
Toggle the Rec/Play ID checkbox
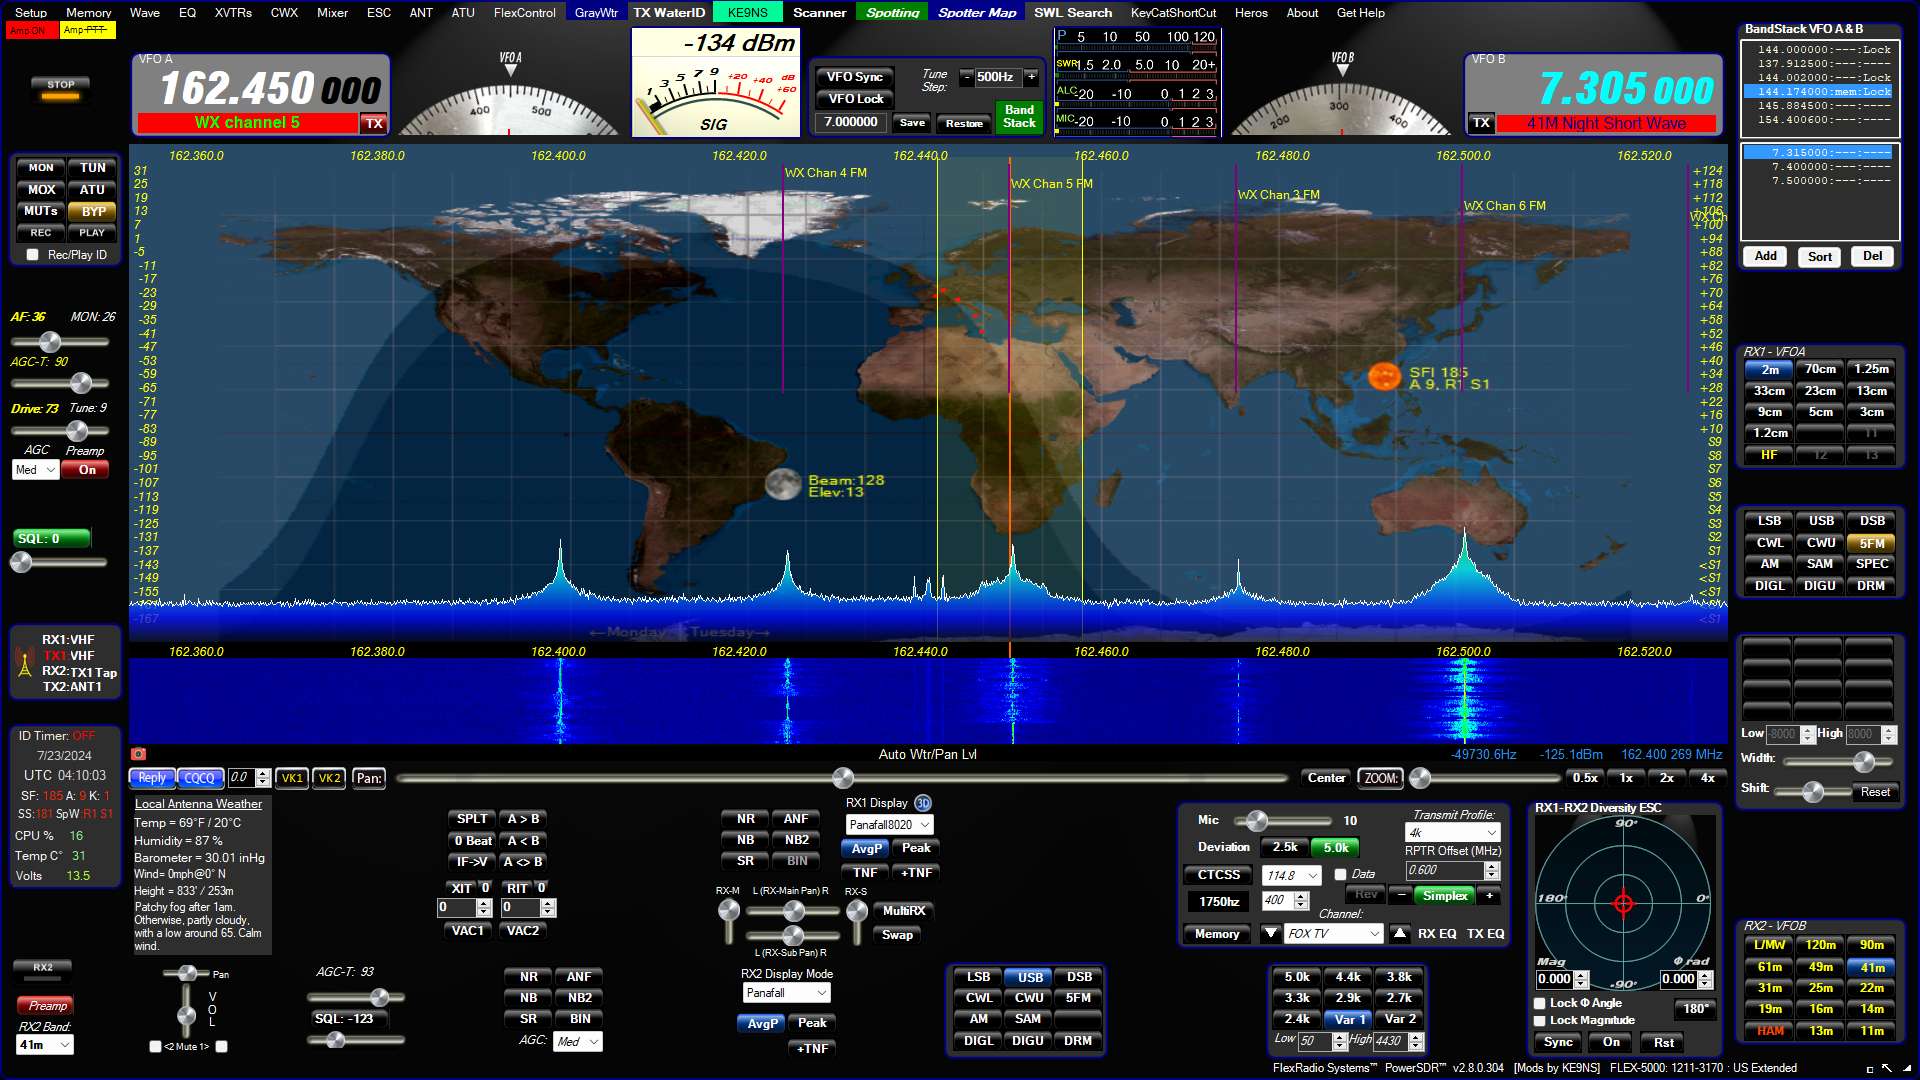[x=32, y=255]
